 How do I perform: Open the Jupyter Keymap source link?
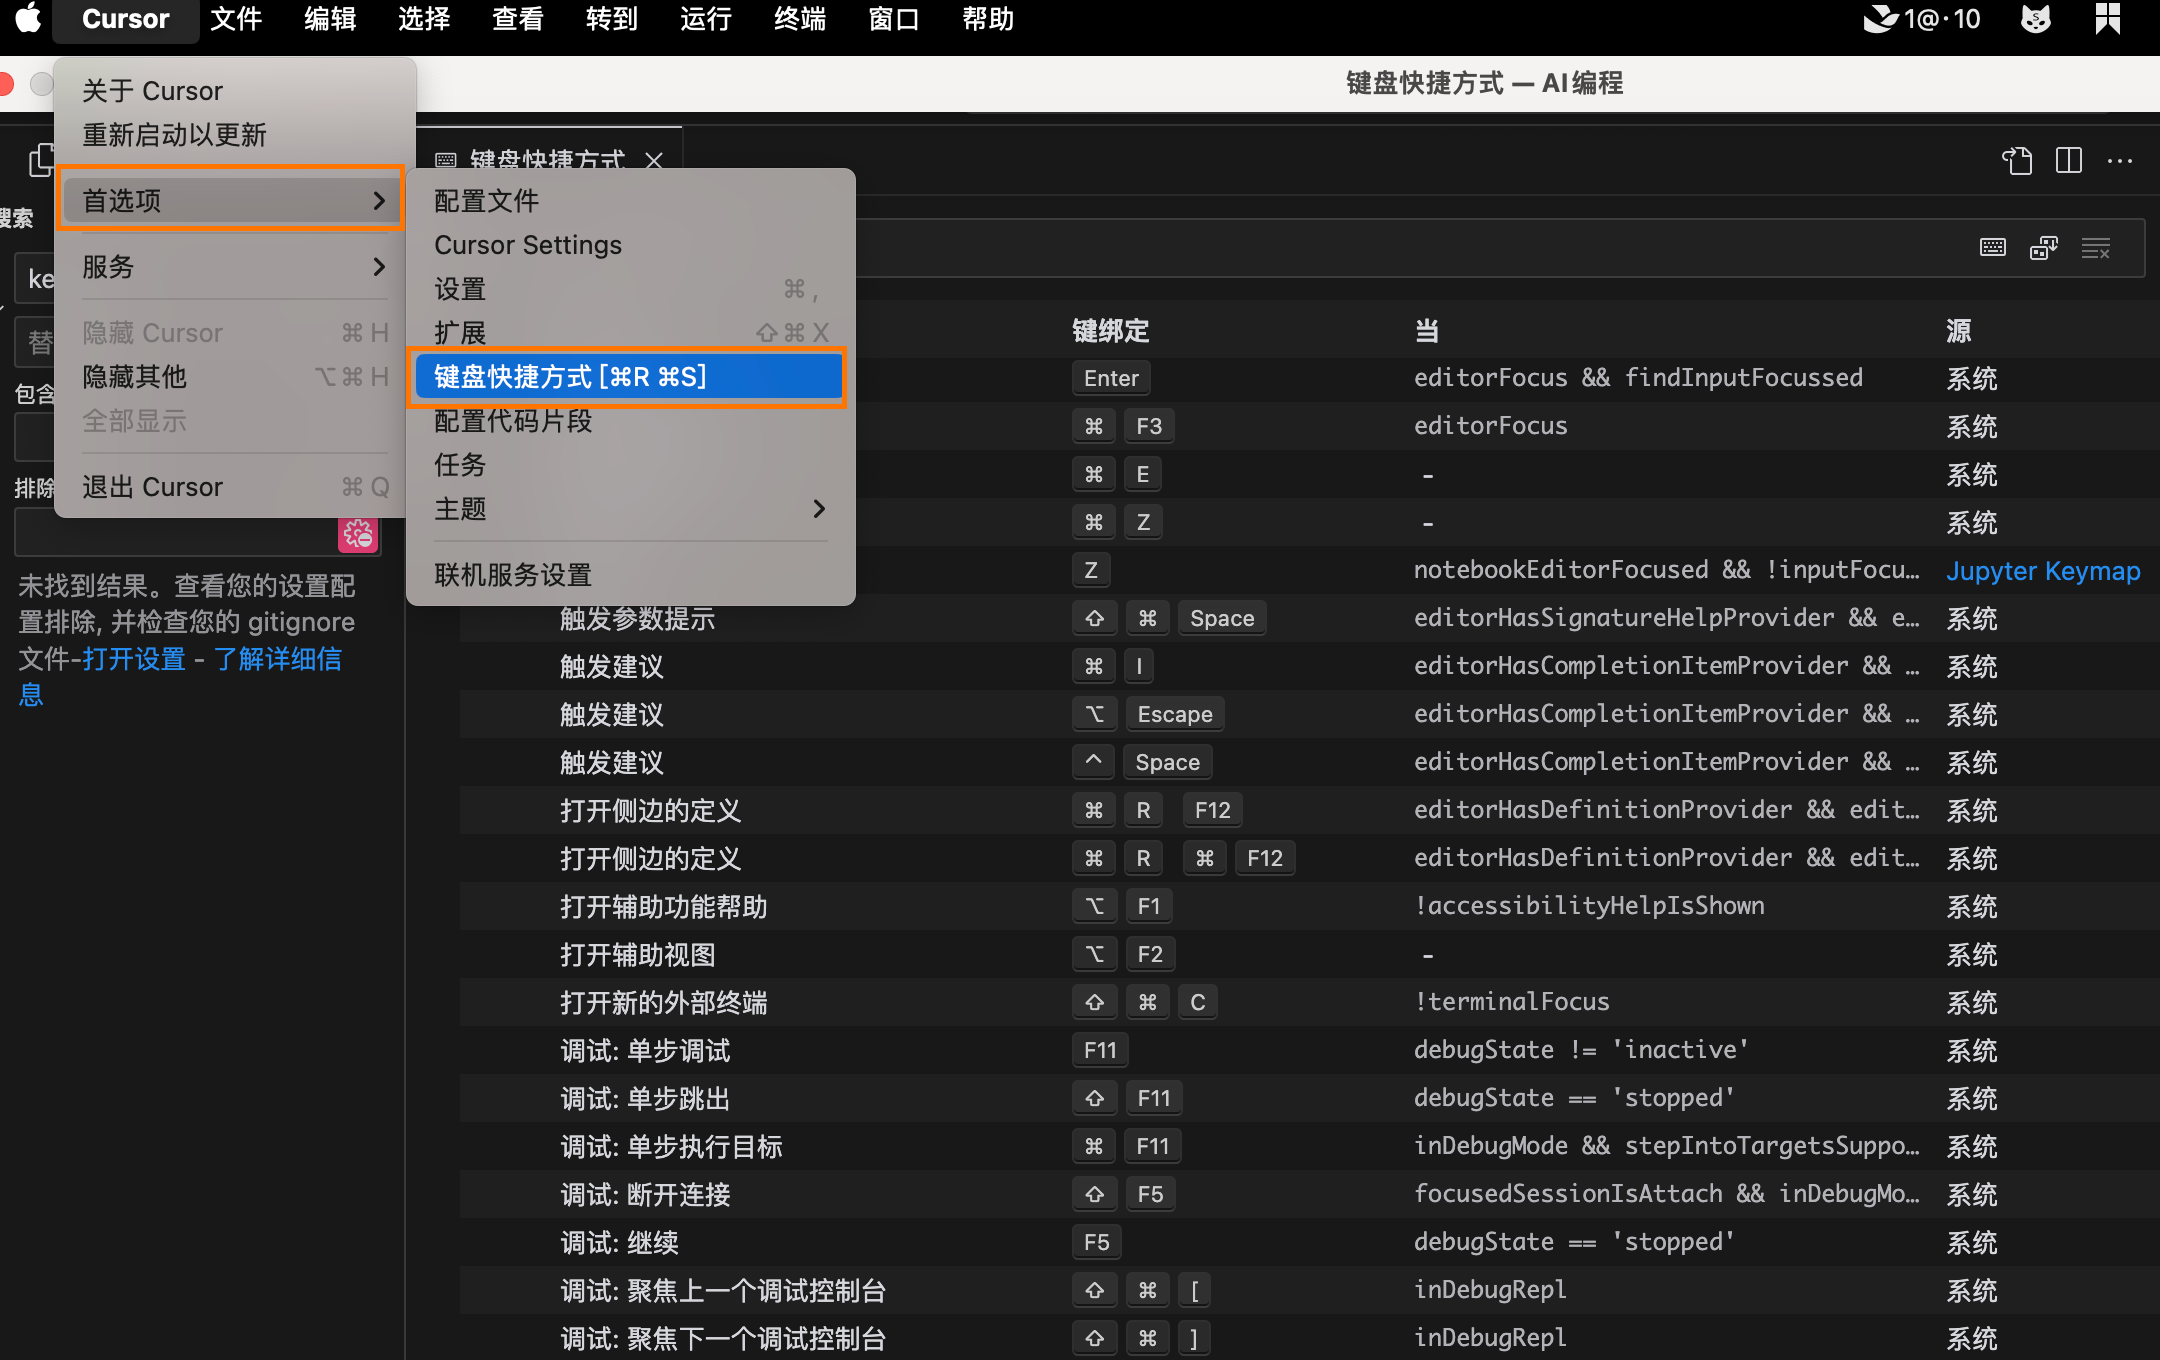point(2042,571)
